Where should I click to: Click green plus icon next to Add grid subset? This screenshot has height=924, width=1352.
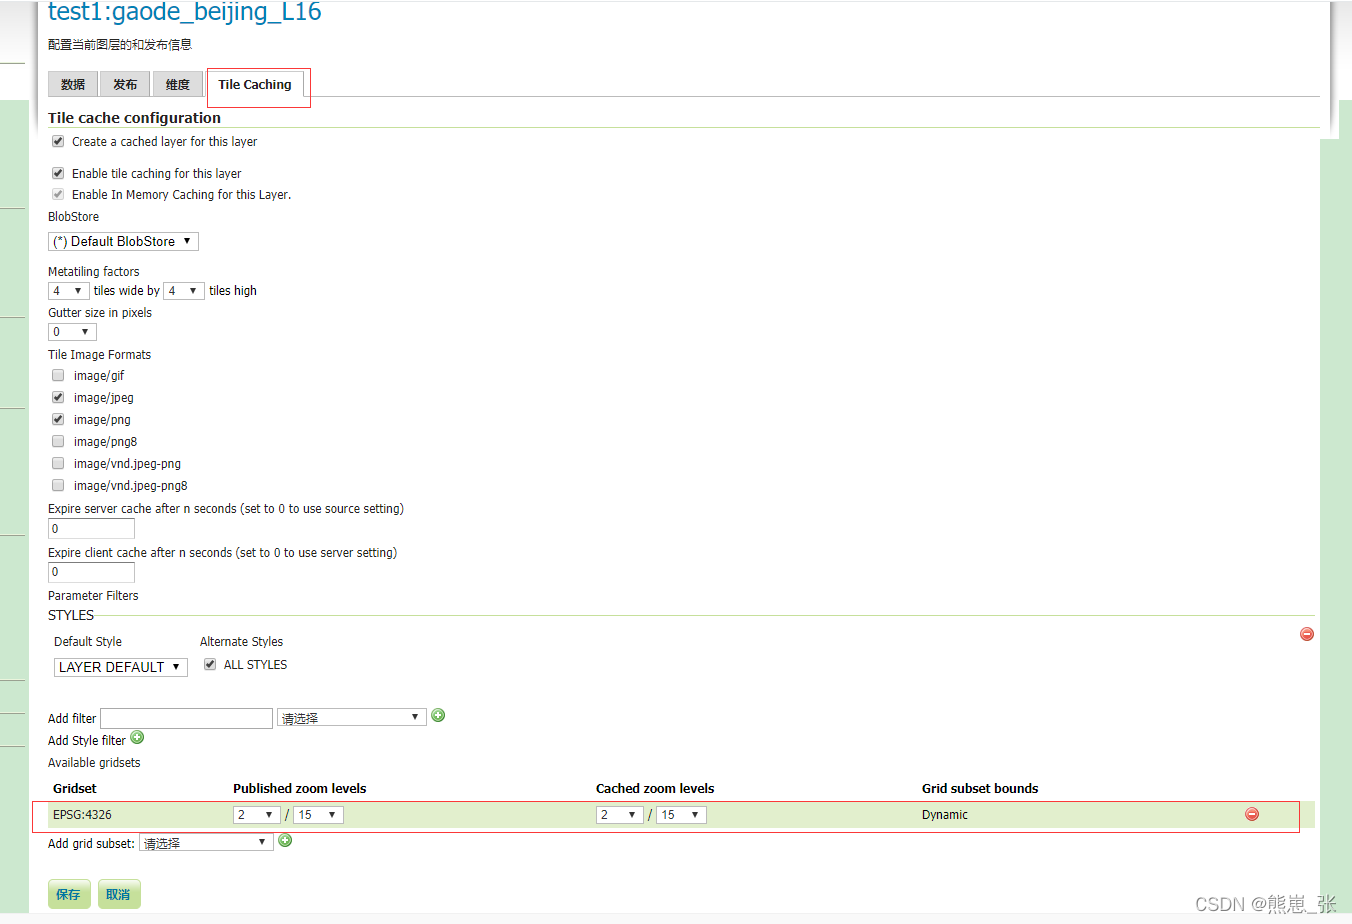pyautogui.click(x=285, y=840)
